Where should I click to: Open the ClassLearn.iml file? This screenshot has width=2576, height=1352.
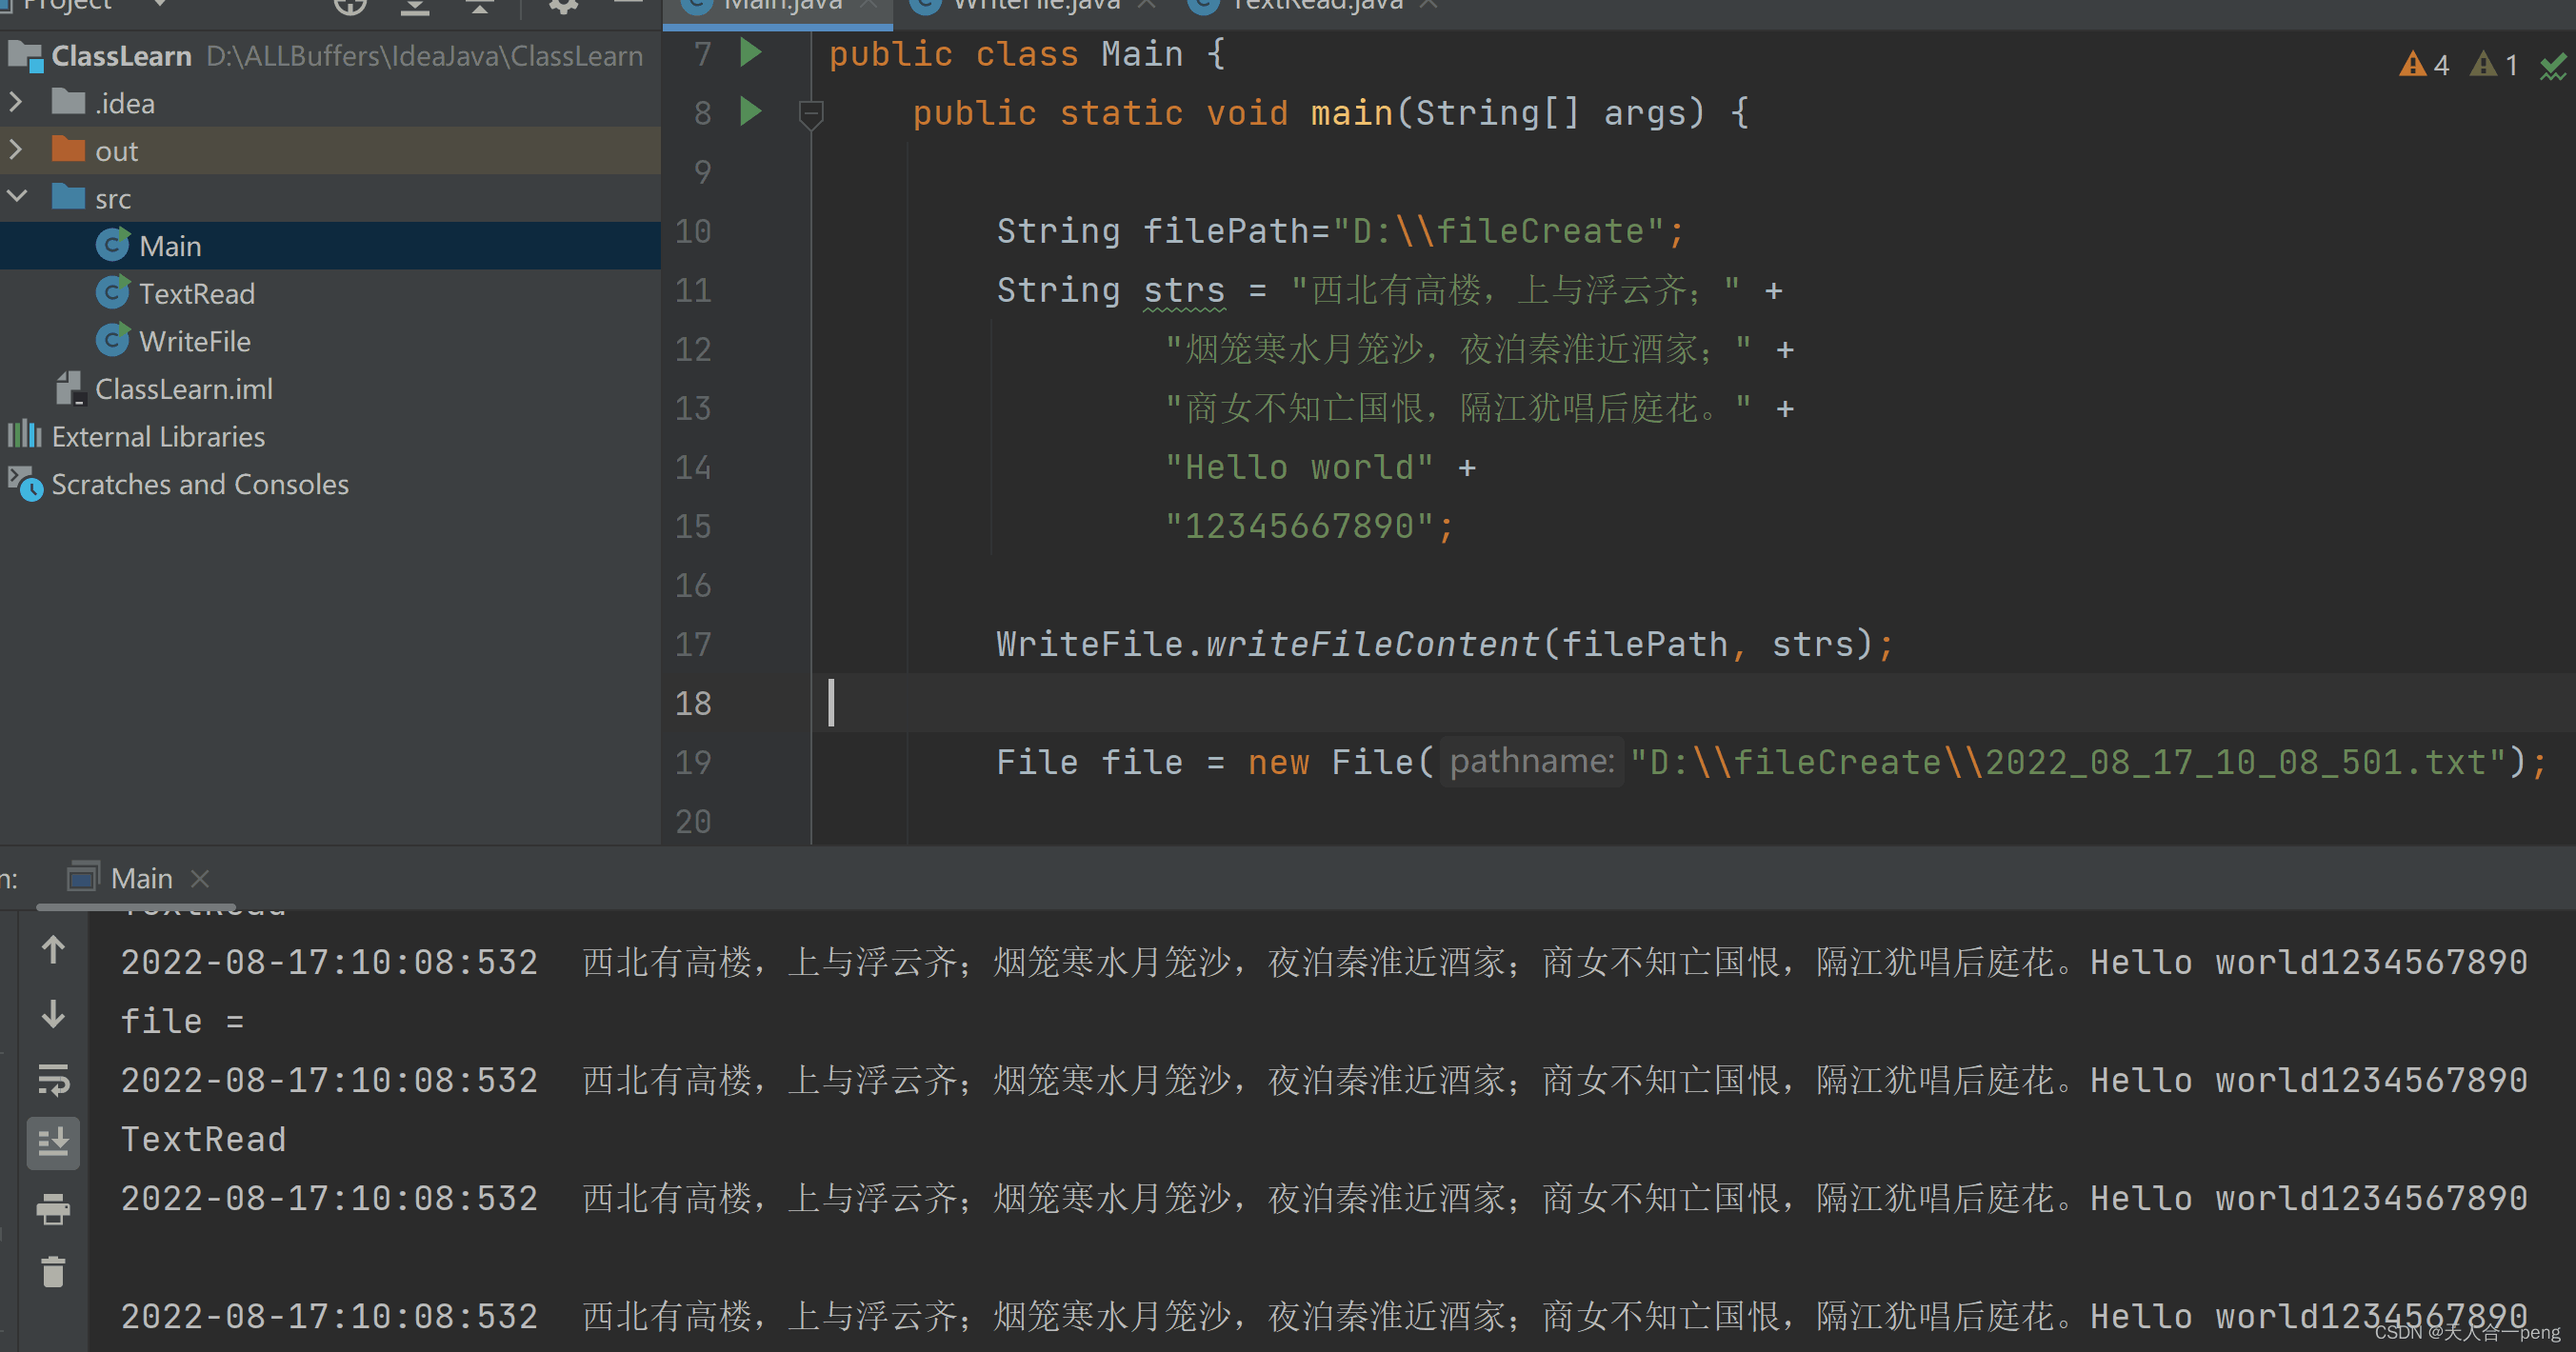183,389
